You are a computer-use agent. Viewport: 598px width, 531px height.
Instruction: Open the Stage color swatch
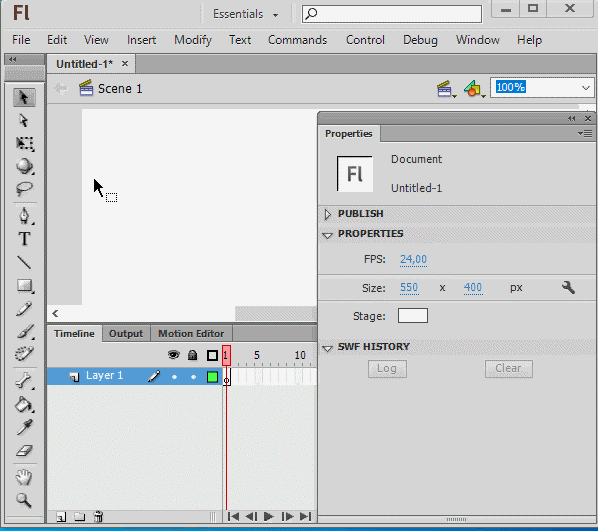413,316
